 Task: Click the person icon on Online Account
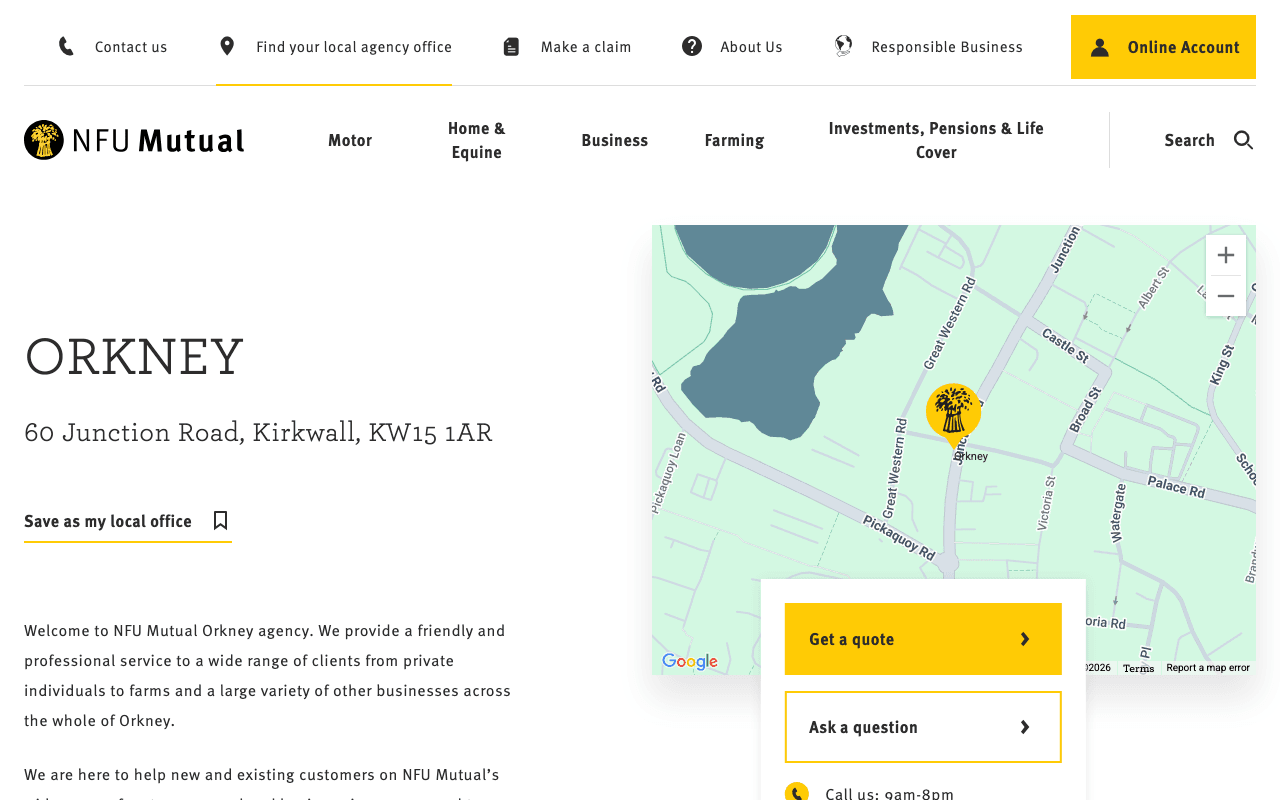(x=1100, y=47)
